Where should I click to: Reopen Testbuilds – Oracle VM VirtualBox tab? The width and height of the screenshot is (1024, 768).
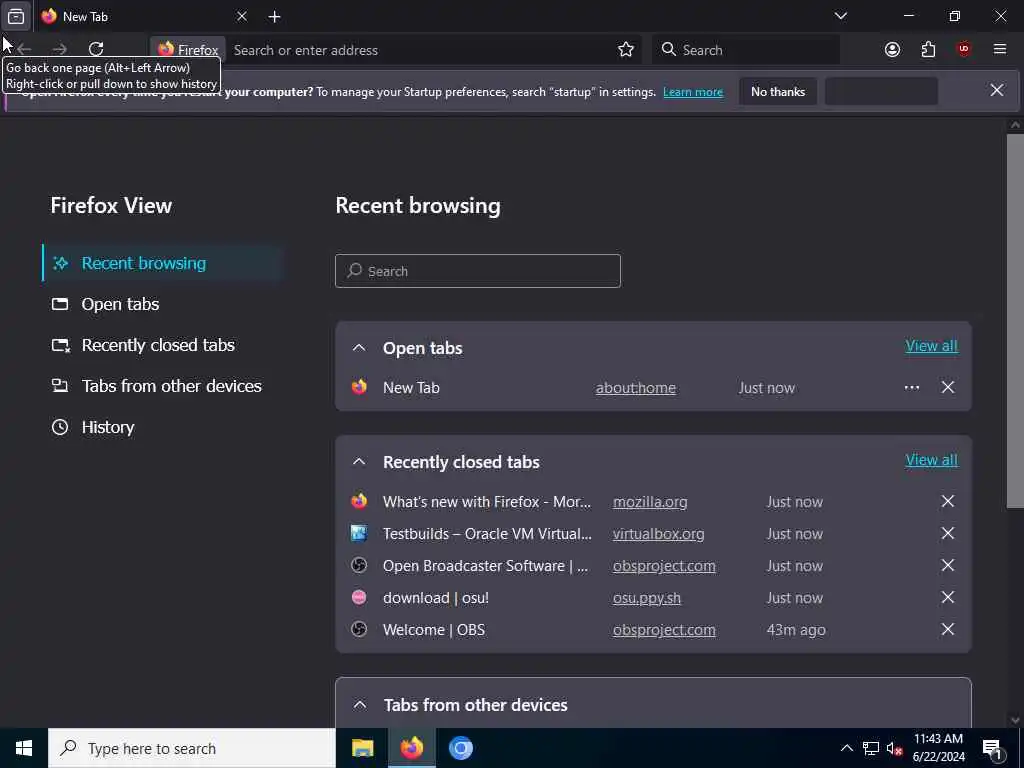pos(487,534)
